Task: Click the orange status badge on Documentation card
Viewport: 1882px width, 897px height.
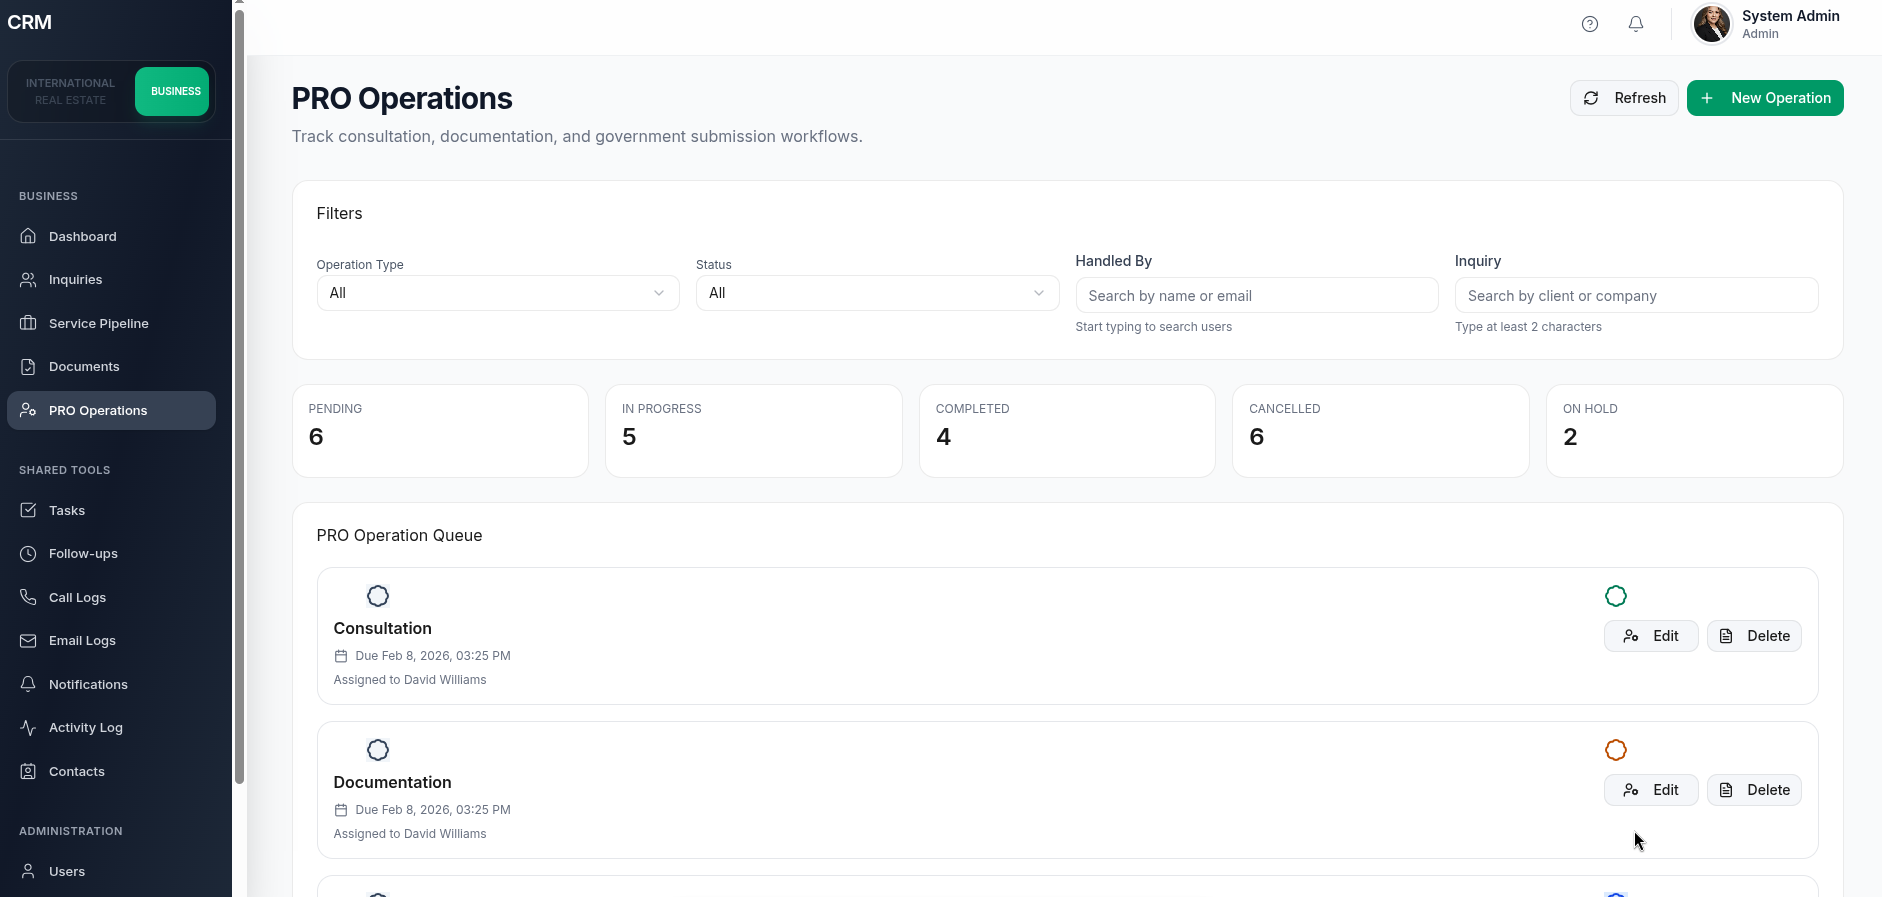Action: (x=1616, y=750)
